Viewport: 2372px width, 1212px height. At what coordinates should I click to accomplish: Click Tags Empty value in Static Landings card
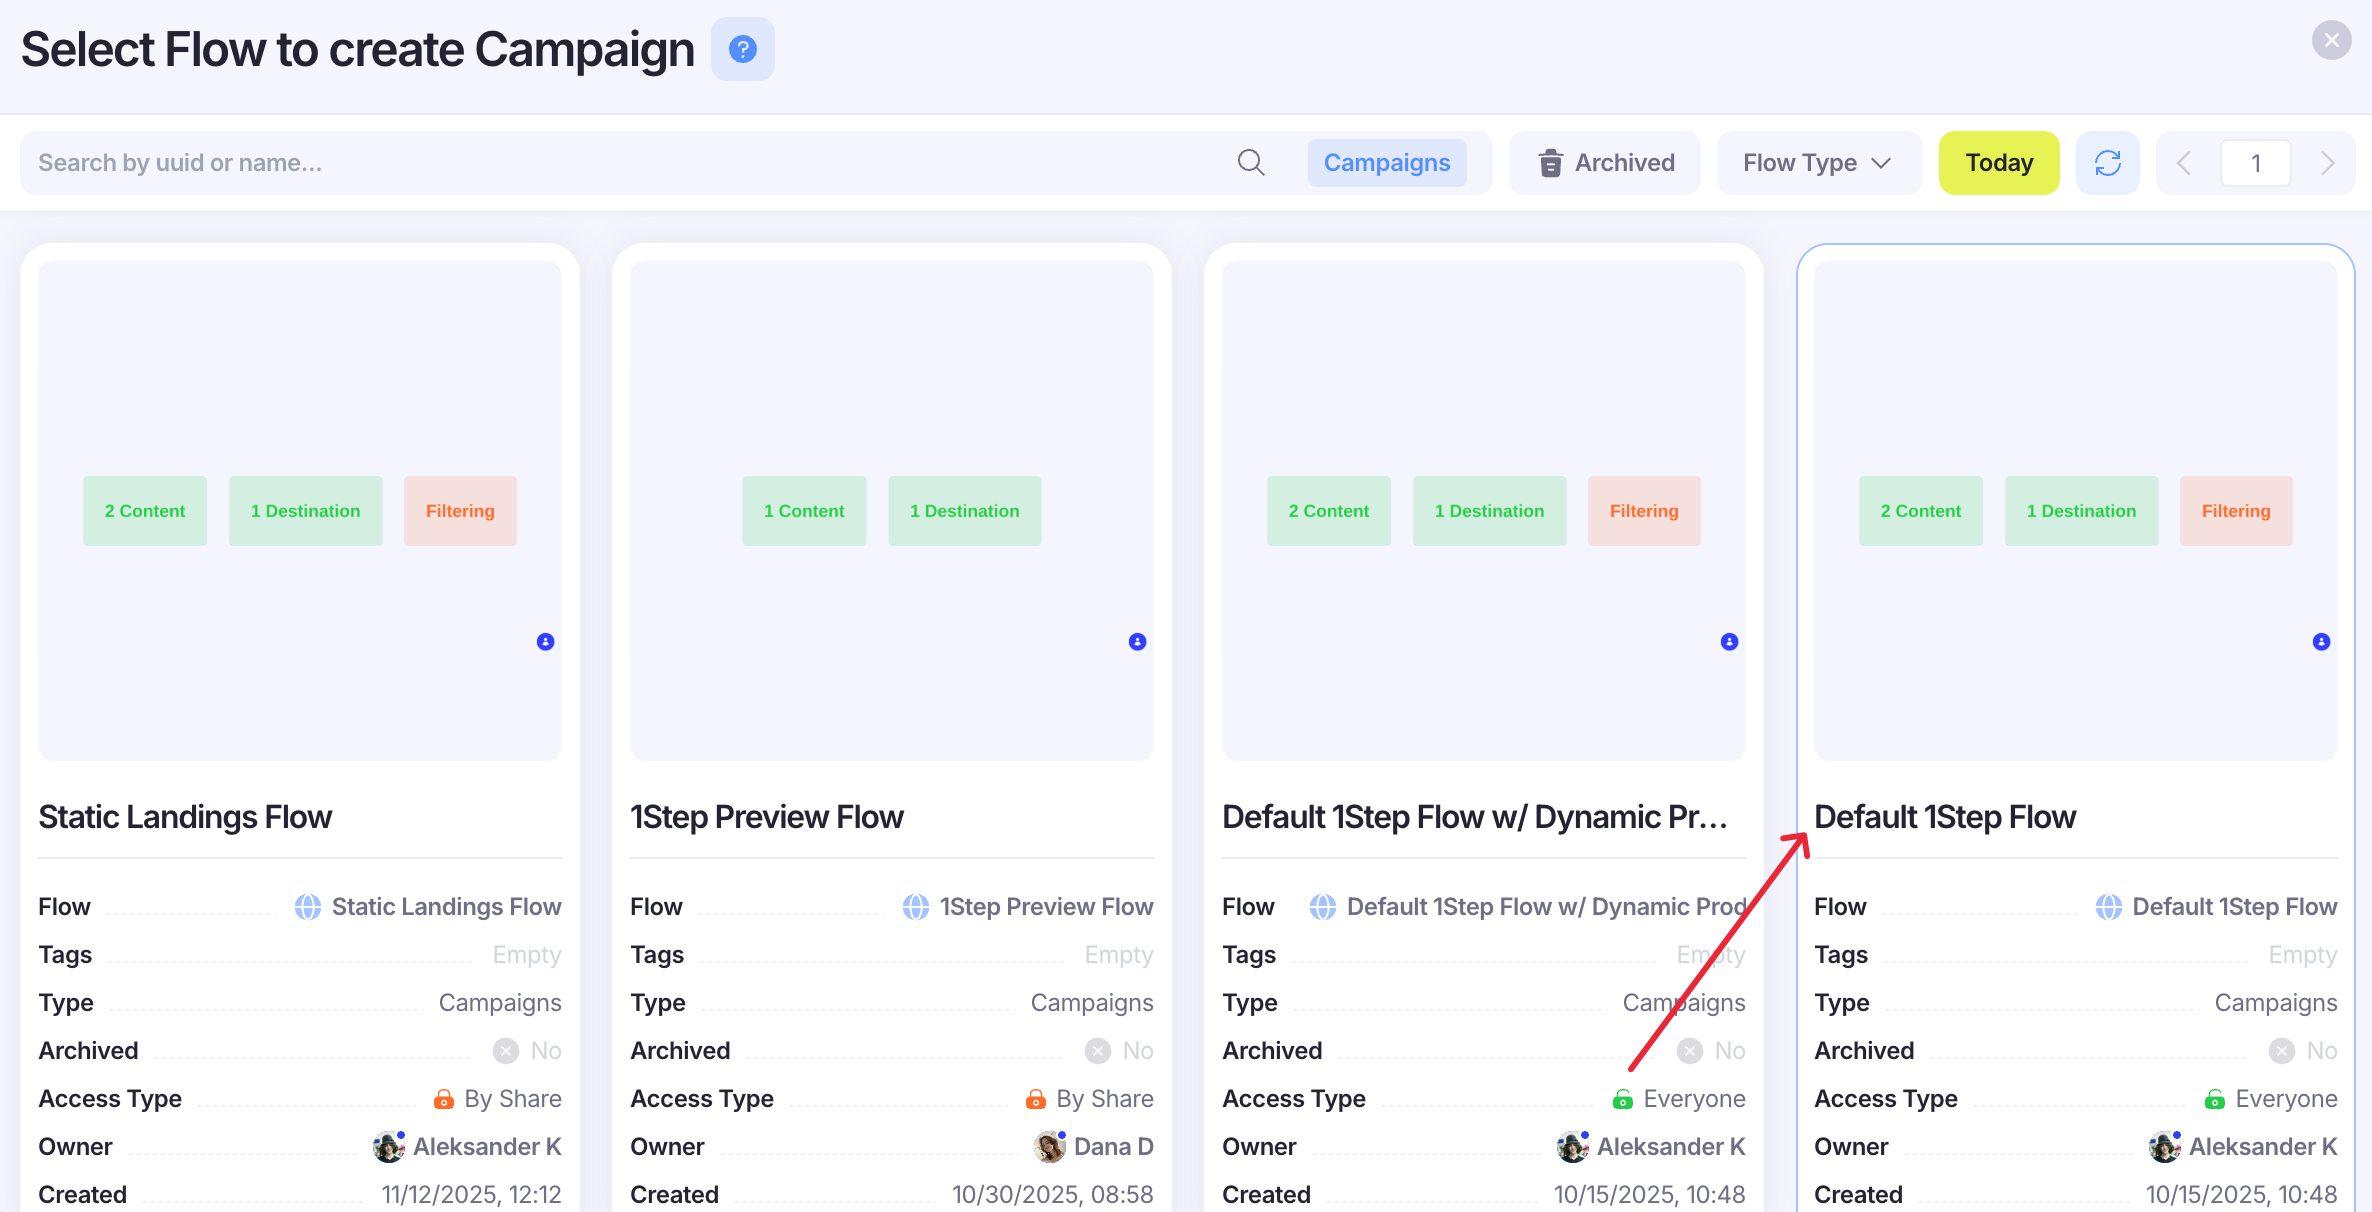point(527,955)
